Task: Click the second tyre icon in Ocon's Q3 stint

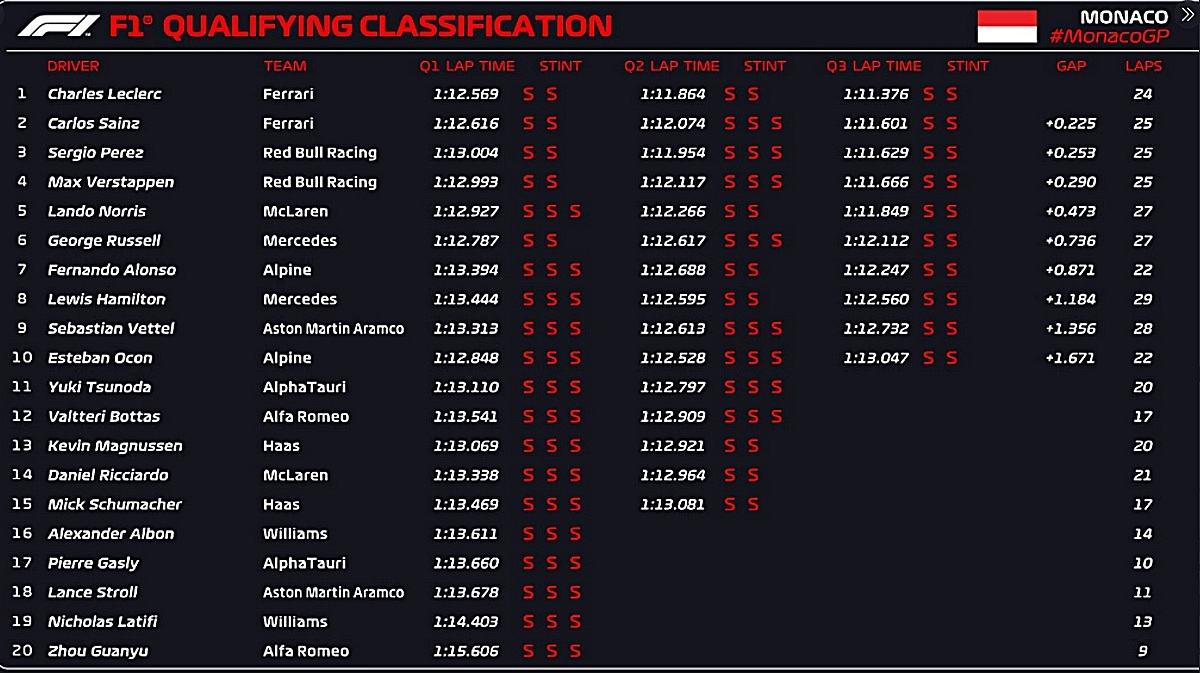Action: pos(952,358)
